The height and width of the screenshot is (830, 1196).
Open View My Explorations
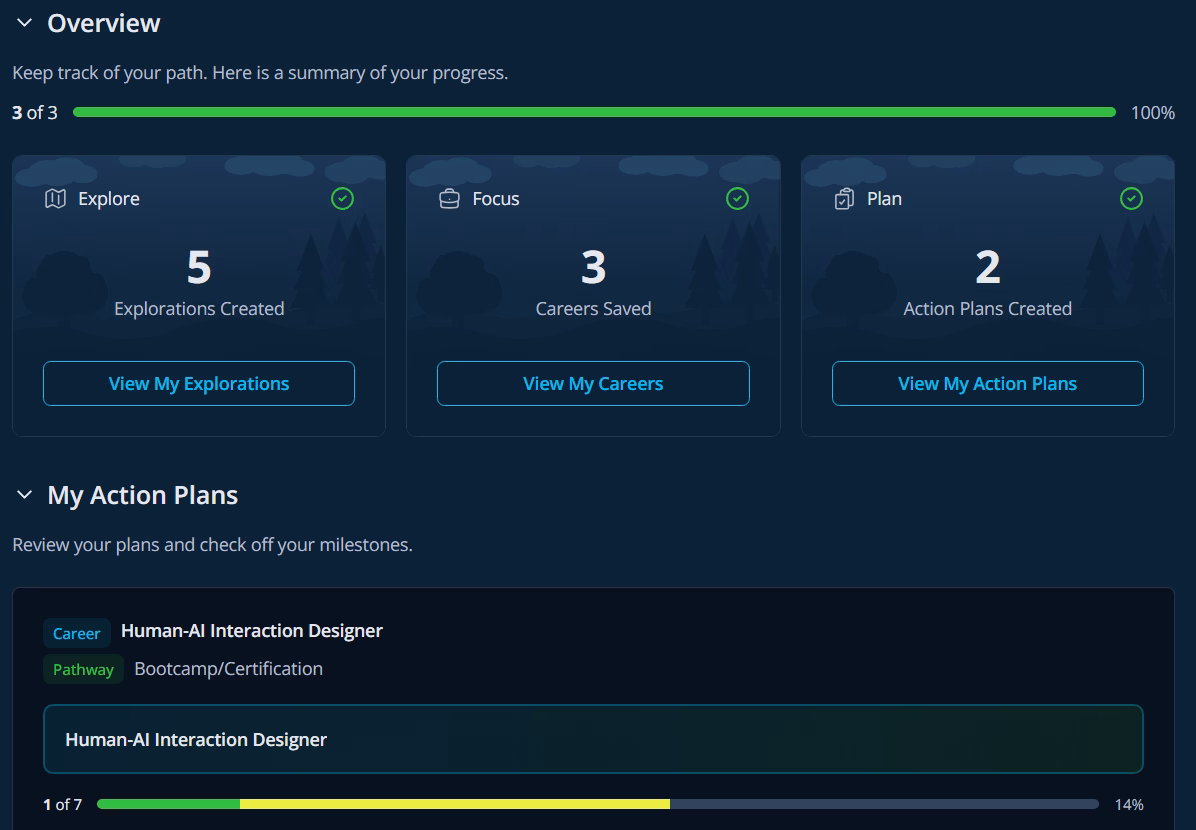(198, 383)
